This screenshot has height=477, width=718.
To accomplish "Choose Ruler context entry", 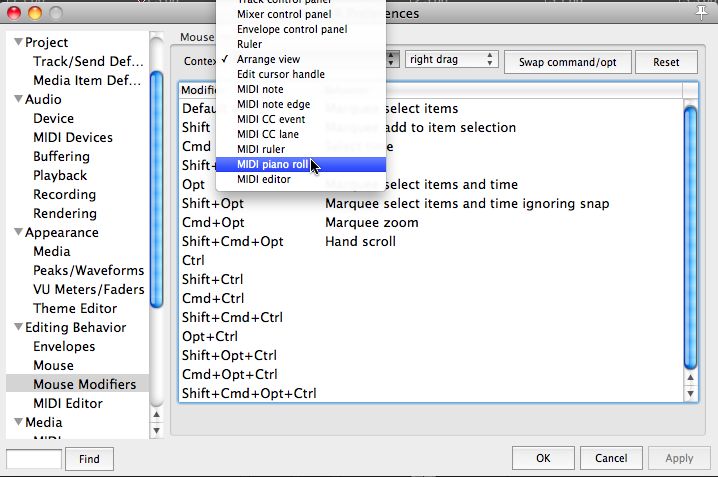I will pos(300,44).
